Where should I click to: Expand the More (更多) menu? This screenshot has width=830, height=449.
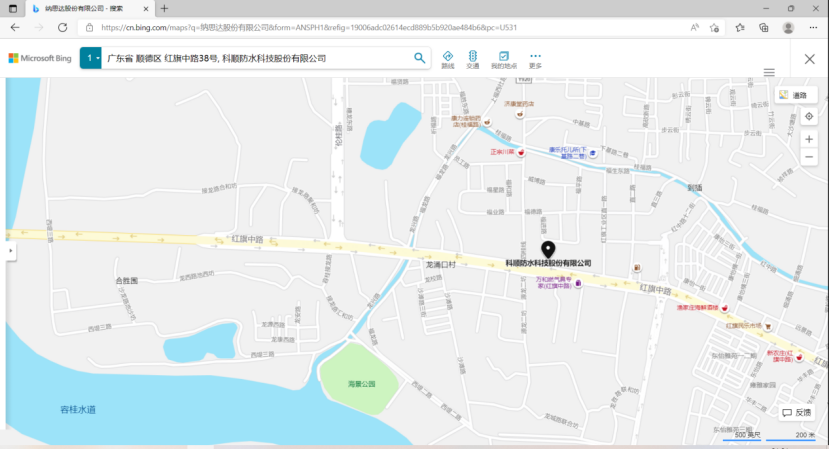point(535,59)
